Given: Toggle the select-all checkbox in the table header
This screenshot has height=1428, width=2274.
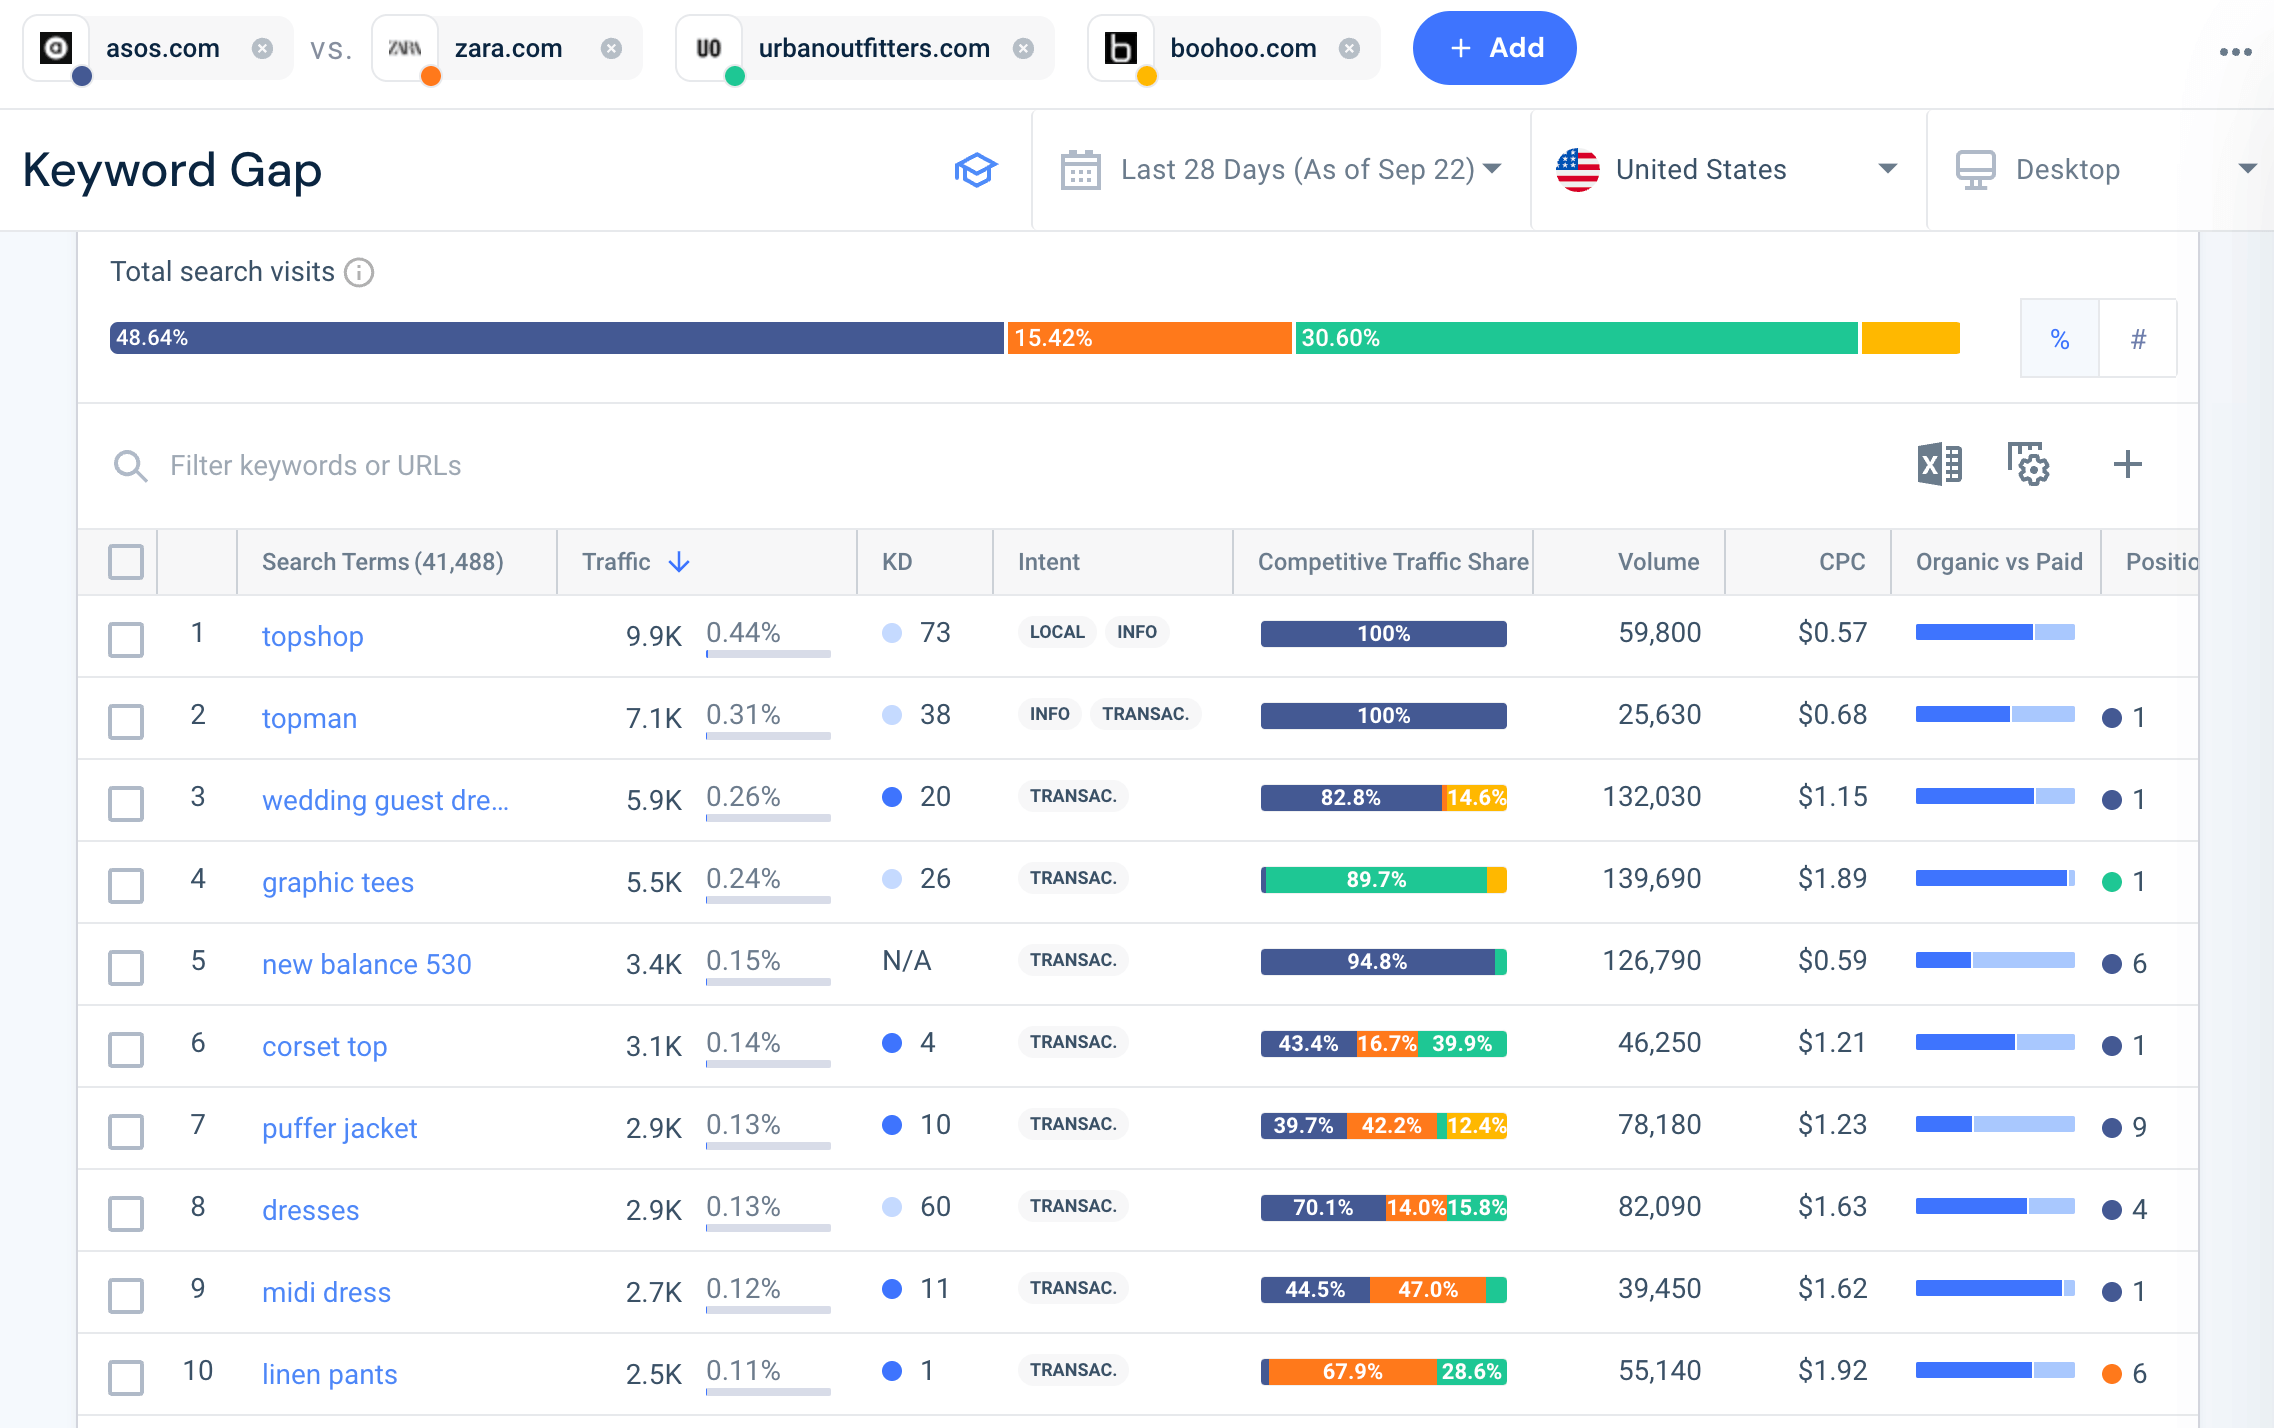Looking at the screenshot, I should click(125, 562).
